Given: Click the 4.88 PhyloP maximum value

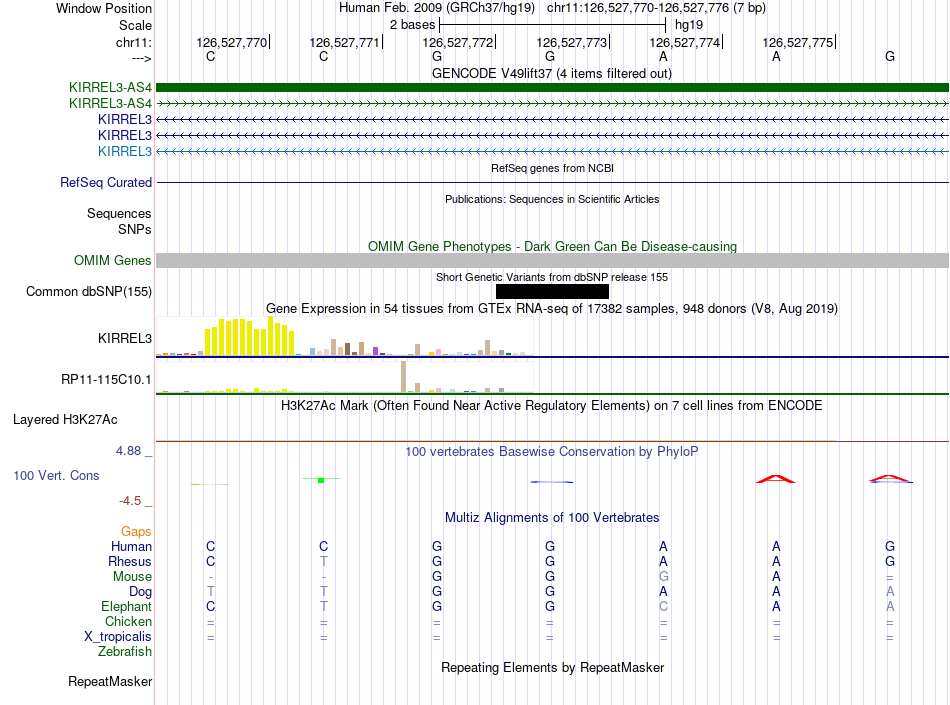Looking at the screenshot, I should click(128, 451).
